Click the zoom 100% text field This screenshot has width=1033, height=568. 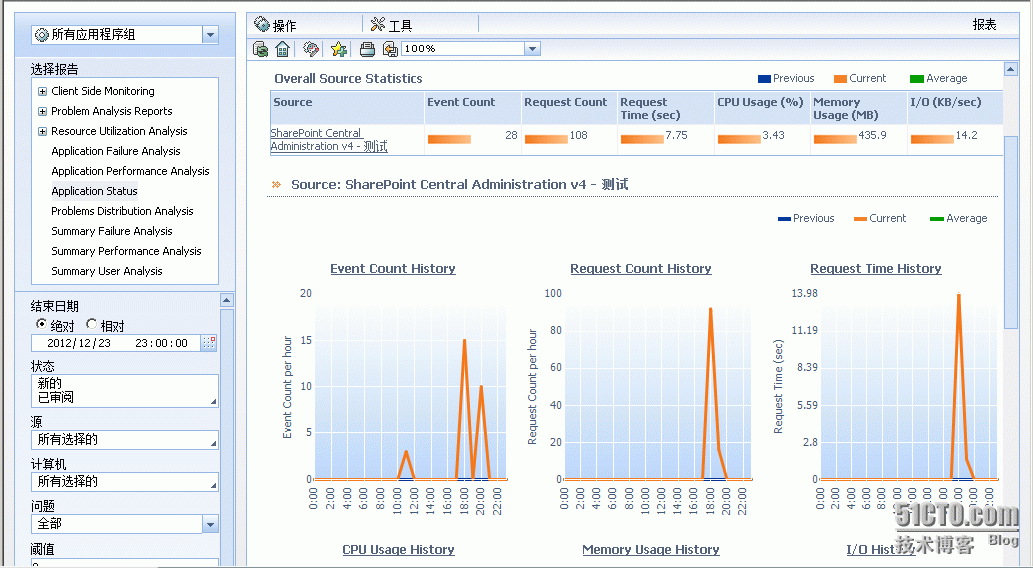(x=463, y=49)
